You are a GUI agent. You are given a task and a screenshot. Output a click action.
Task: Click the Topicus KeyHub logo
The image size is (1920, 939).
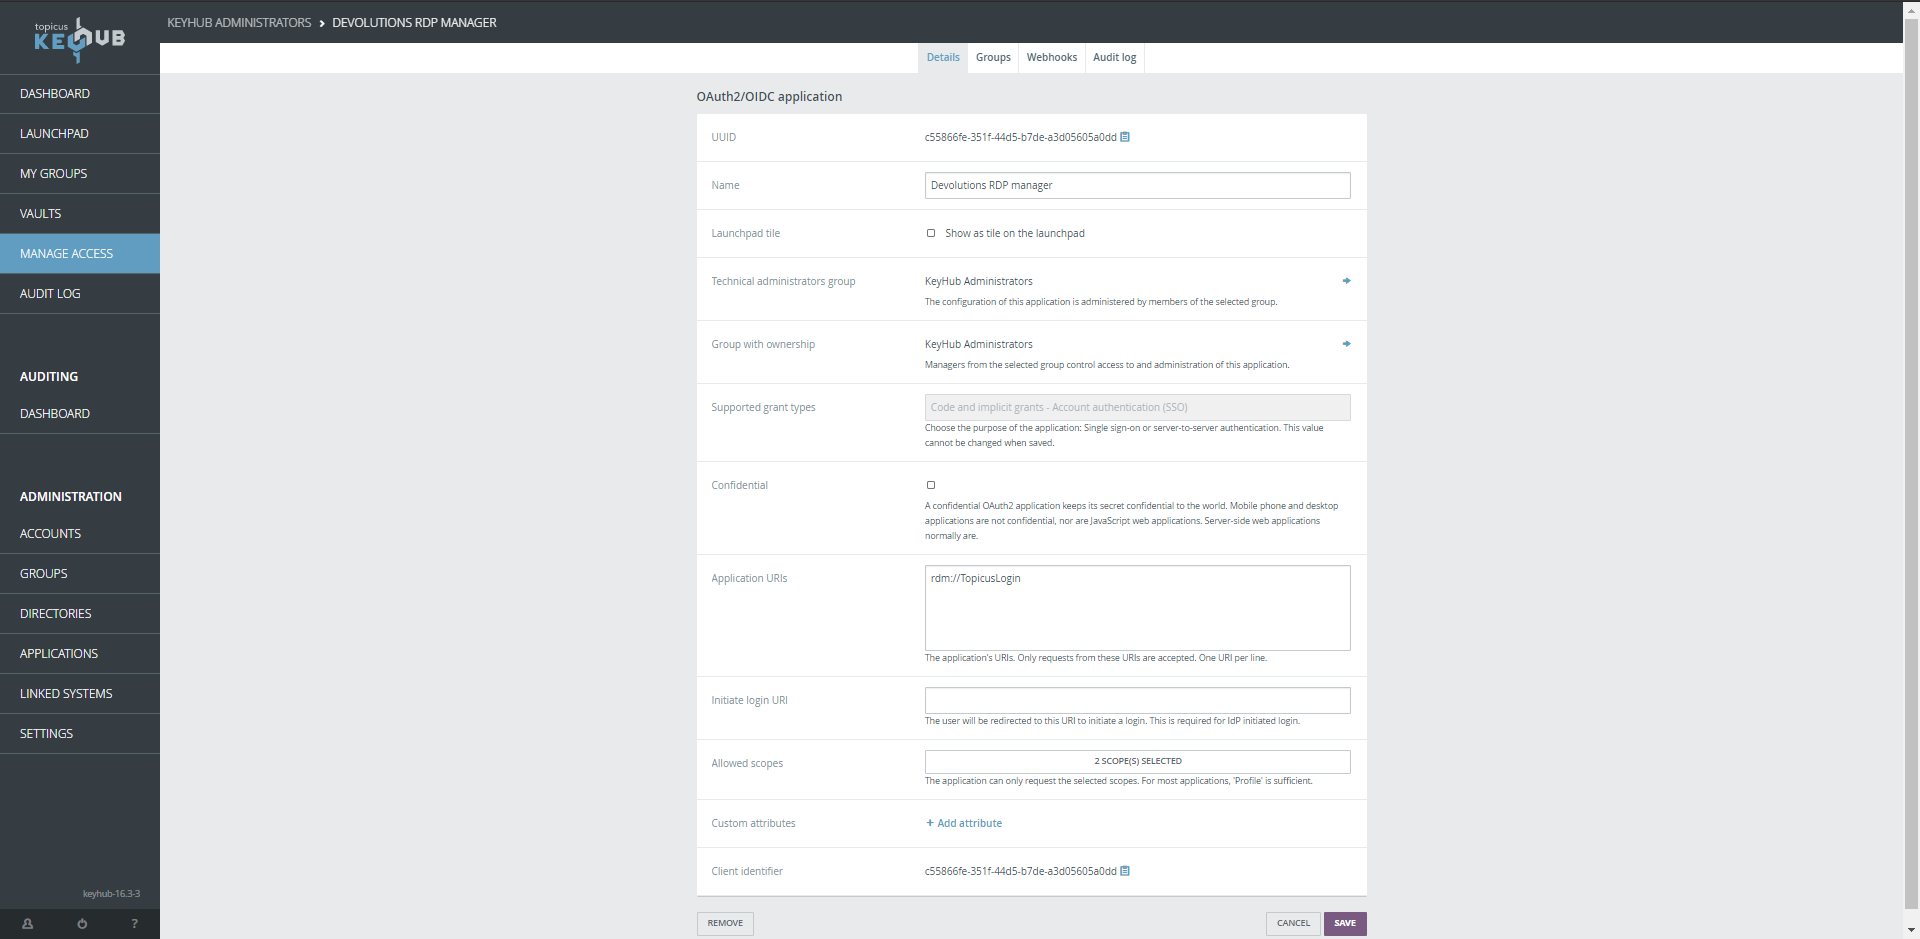click(x=80, y=38)
